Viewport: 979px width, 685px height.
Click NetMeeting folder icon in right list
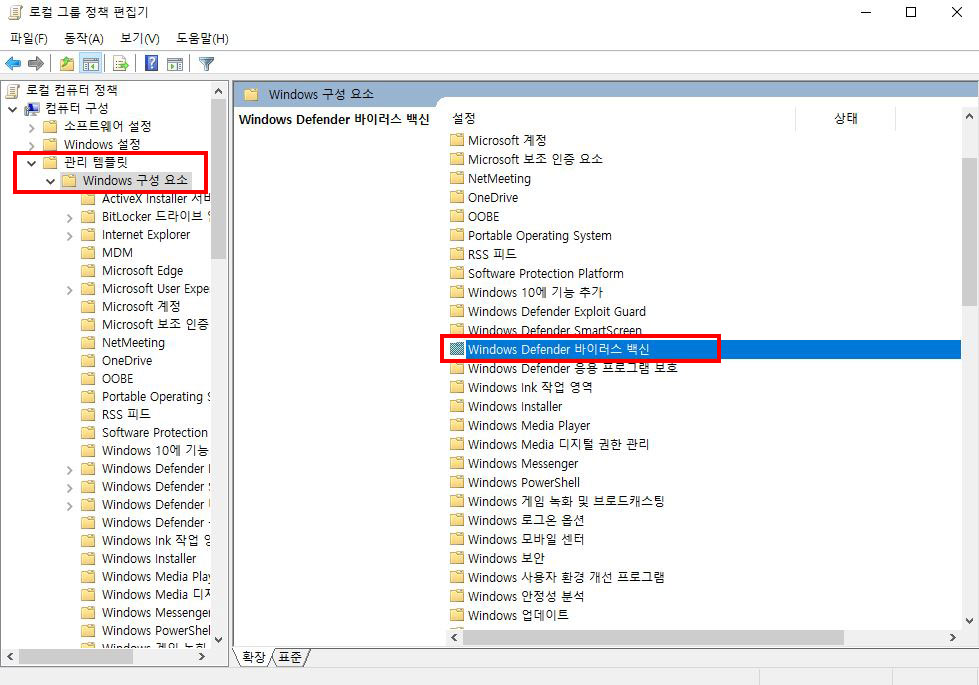point(457,178)
